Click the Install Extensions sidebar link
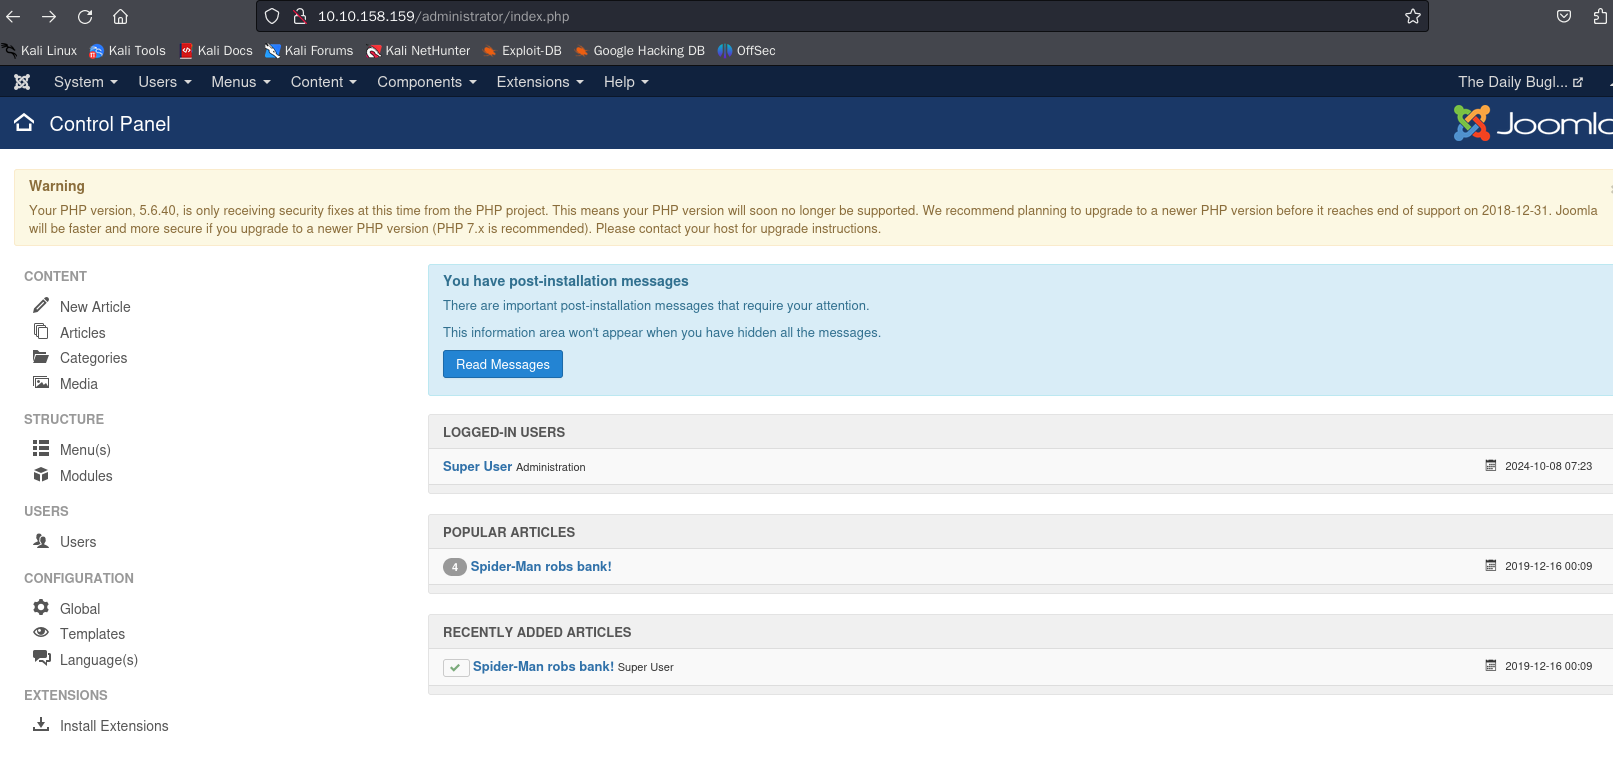This screenshot has width=1613, height=757. [114, 726]
